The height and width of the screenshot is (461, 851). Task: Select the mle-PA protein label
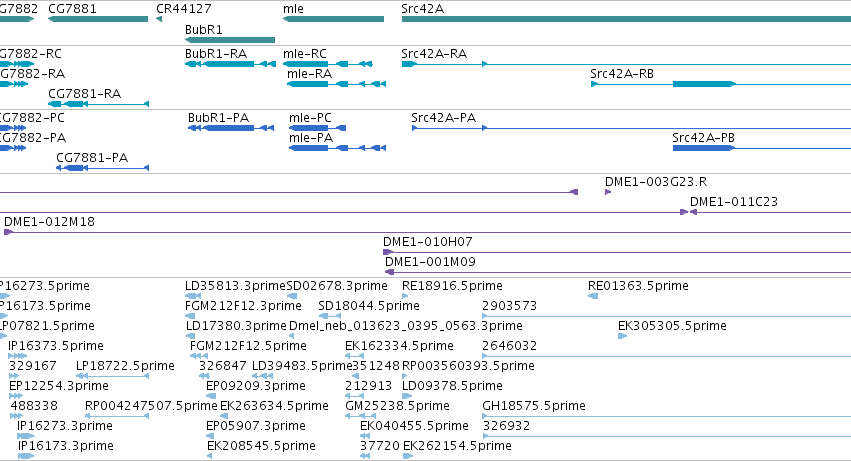(310, 138)
